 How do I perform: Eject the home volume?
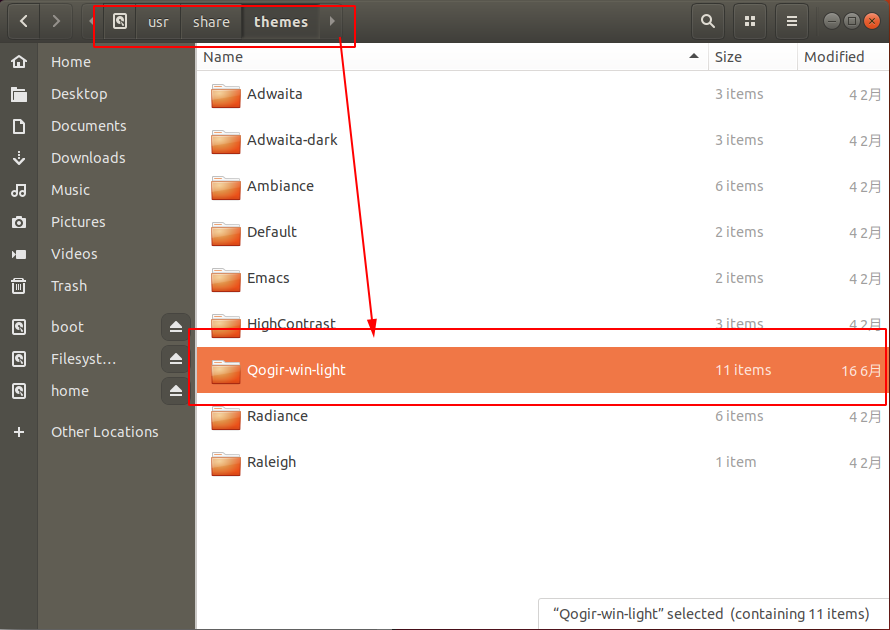(x=176, y=390)
